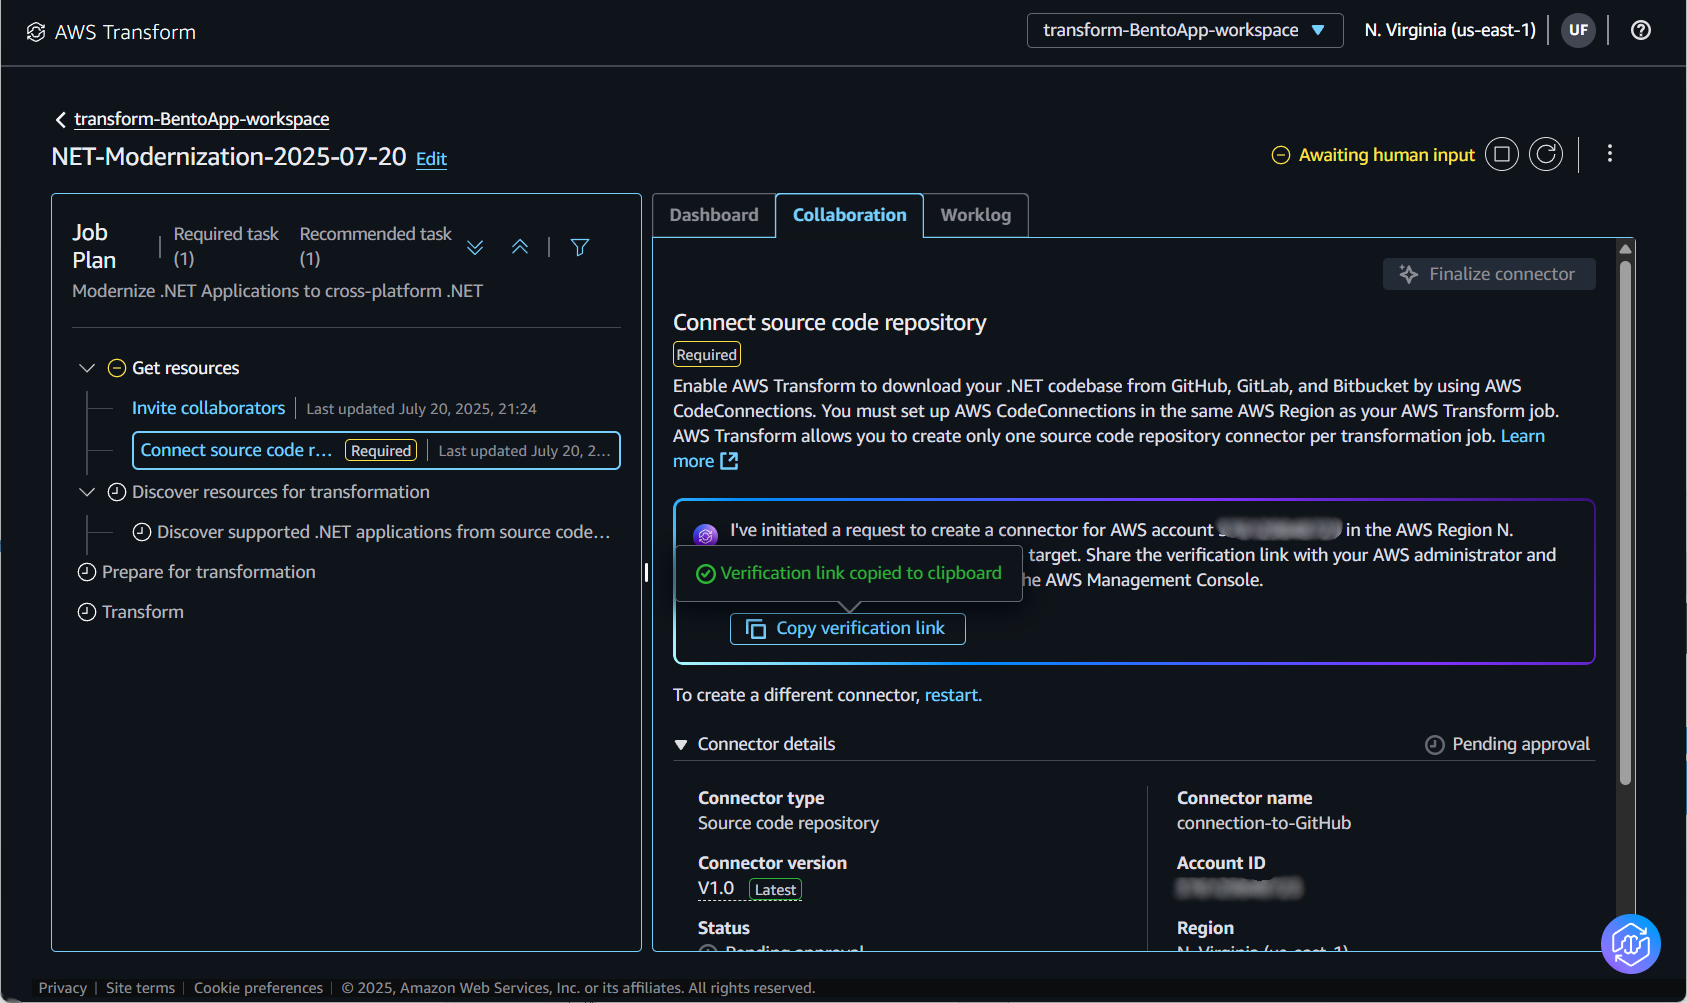Viewport: 1687px width, 1003px height.
Task: Click the Source code repository connector type value
Action: tap(789, 823)
